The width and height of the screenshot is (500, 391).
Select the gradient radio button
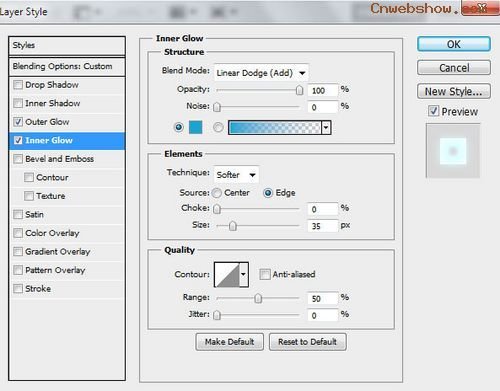[x=218, y=127]
